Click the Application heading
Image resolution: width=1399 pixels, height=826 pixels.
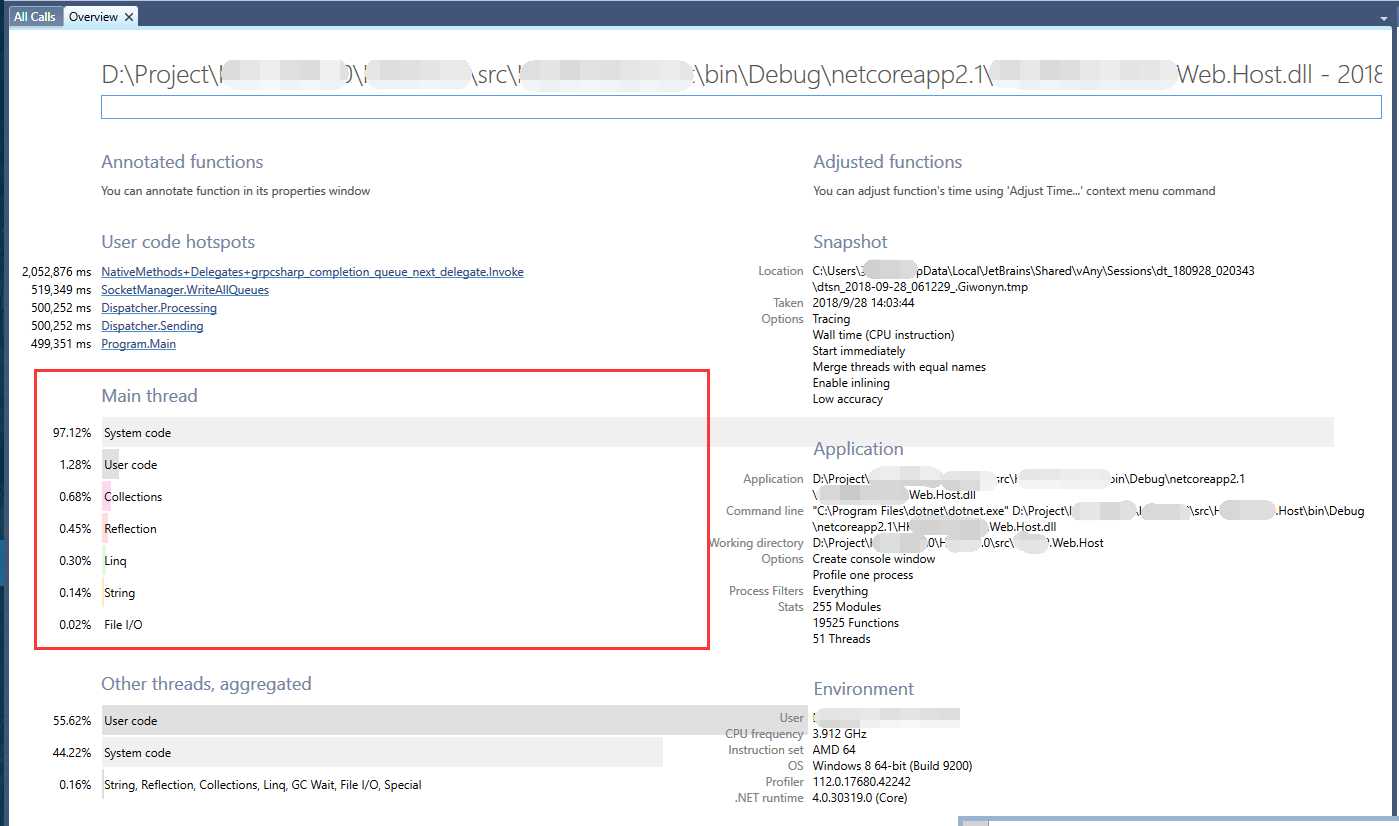click(x=858, y=449)
